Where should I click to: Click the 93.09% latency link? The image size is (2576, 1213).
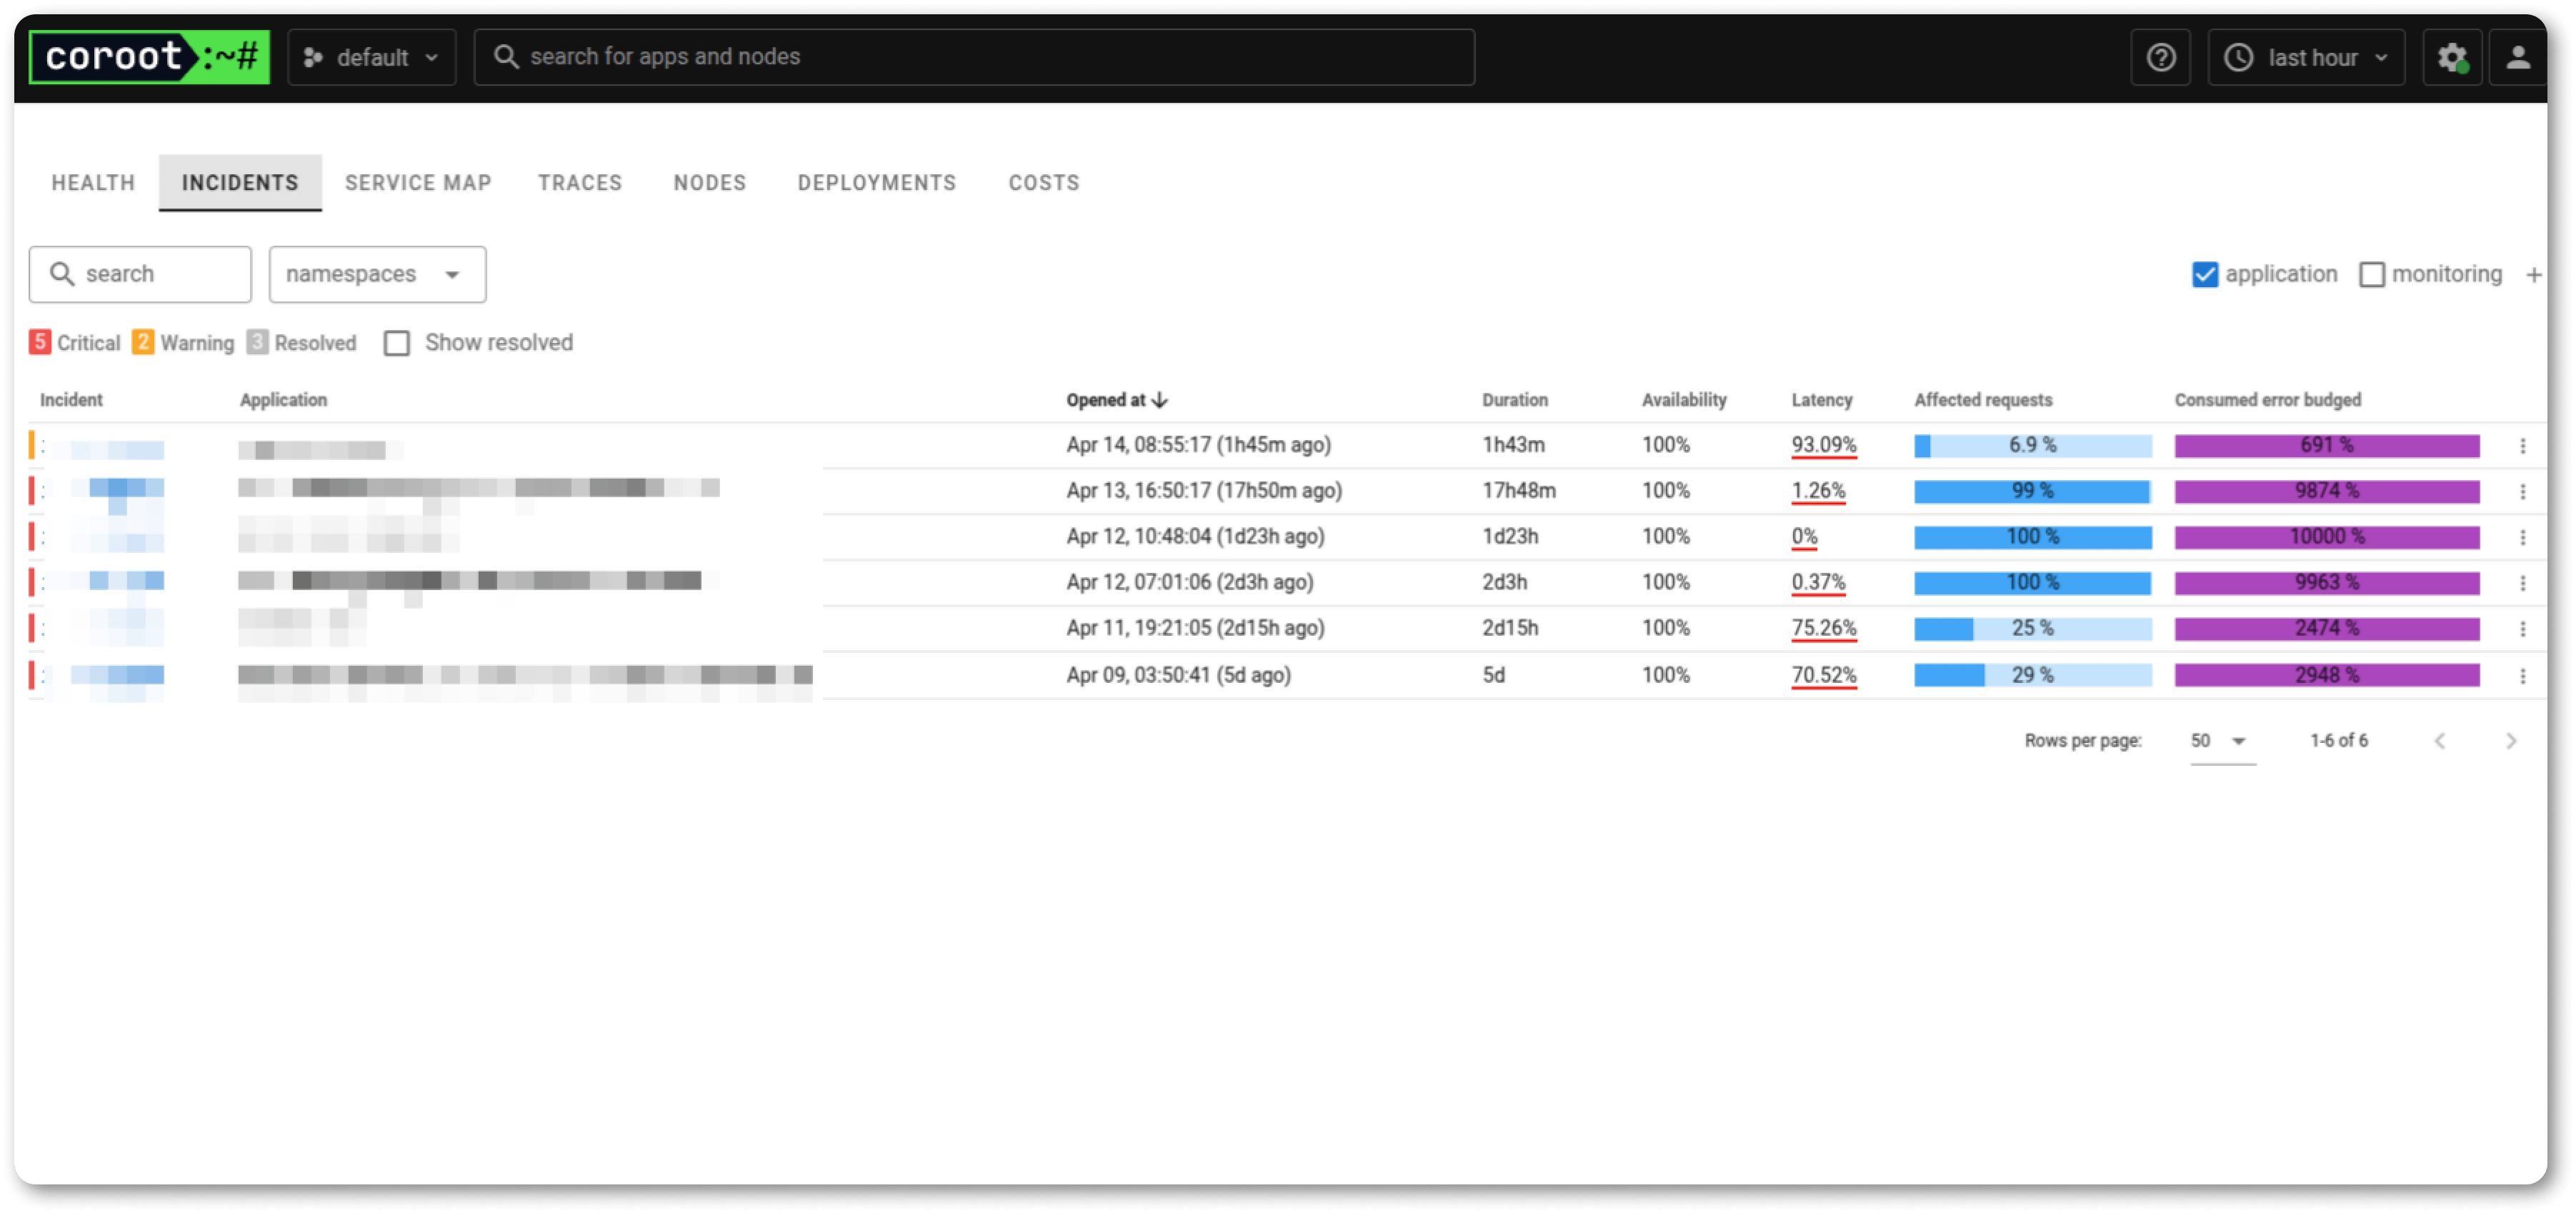point(1823,445)
